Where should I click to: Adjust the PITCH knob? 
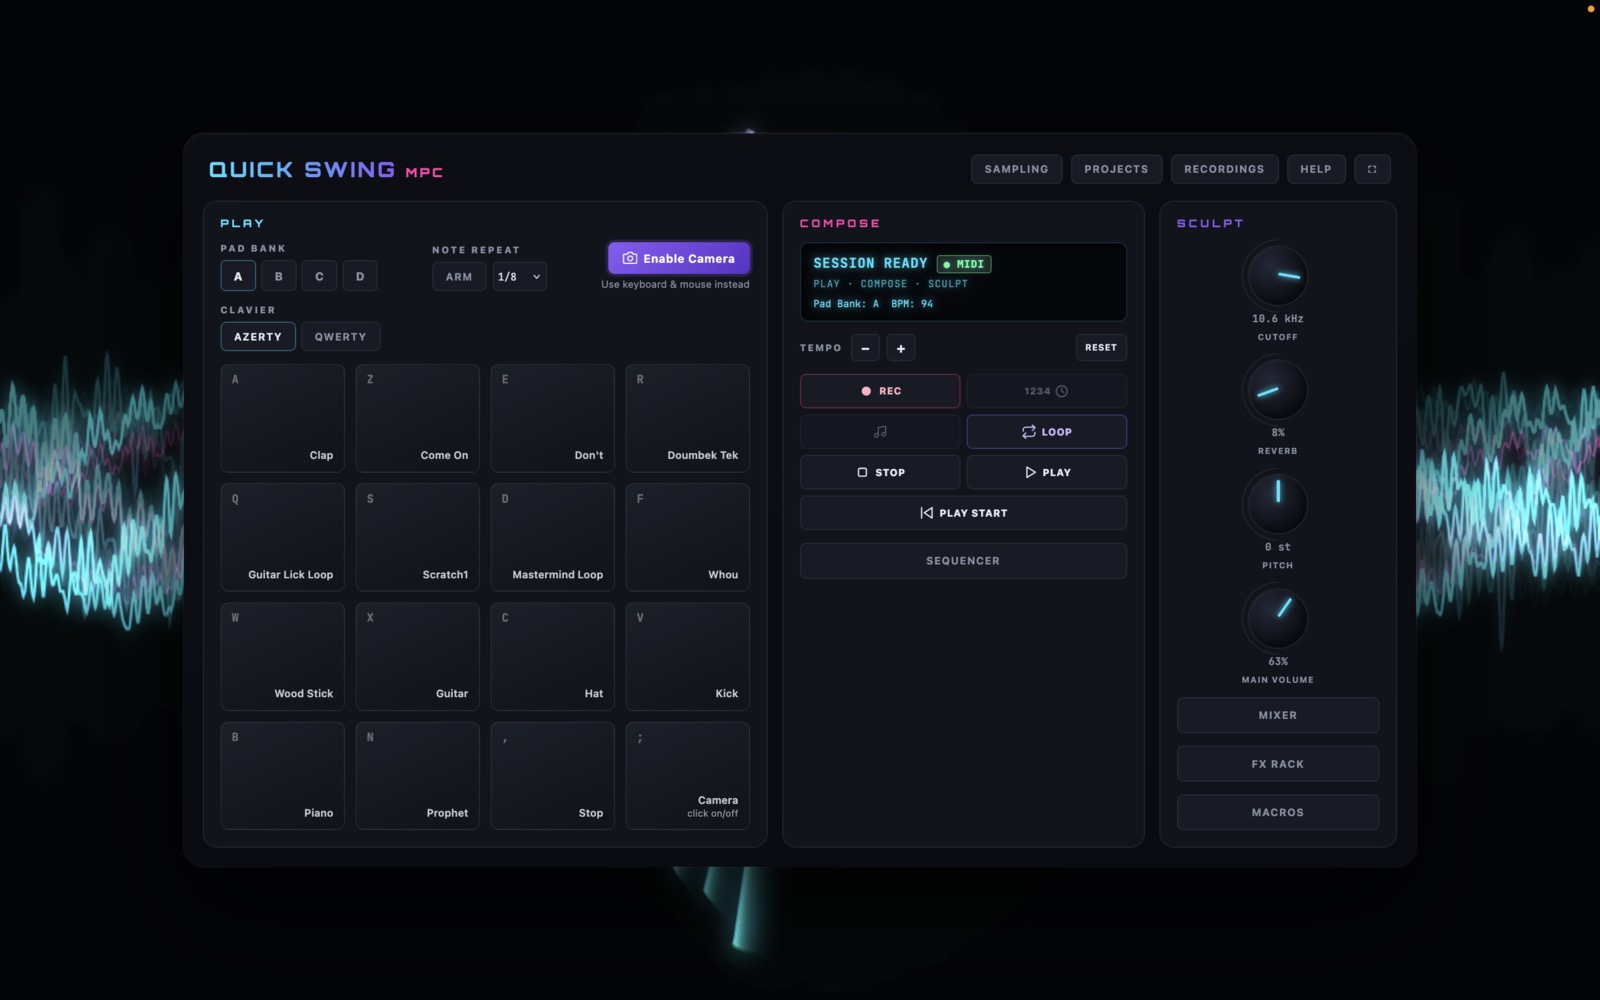(1277, 504)
